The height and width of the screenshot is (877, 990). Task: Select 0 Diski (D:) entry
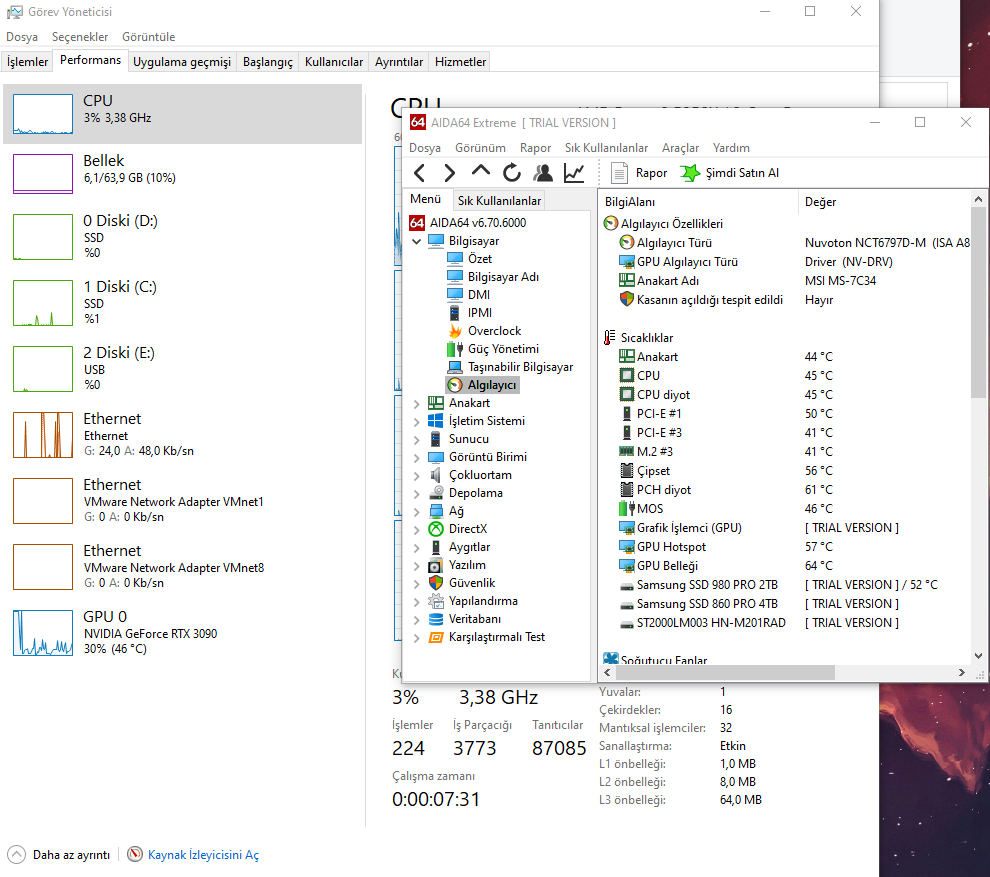click(x=182, y=237)
